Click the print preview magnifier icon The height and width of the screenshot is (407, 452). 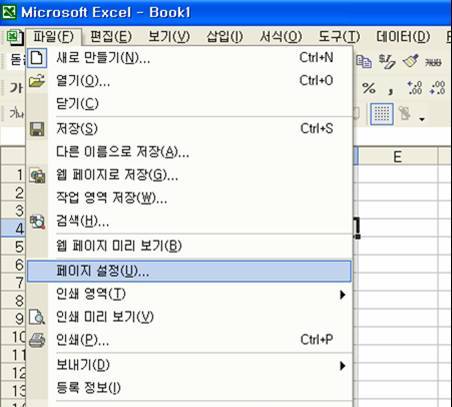[37, 317]
